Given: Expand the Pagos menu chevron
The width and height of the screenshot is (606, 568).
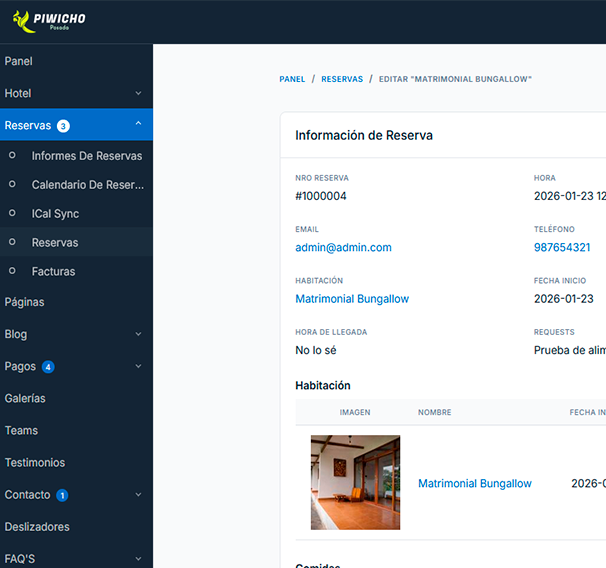Looking at the screenshot, I should [138, 366].
